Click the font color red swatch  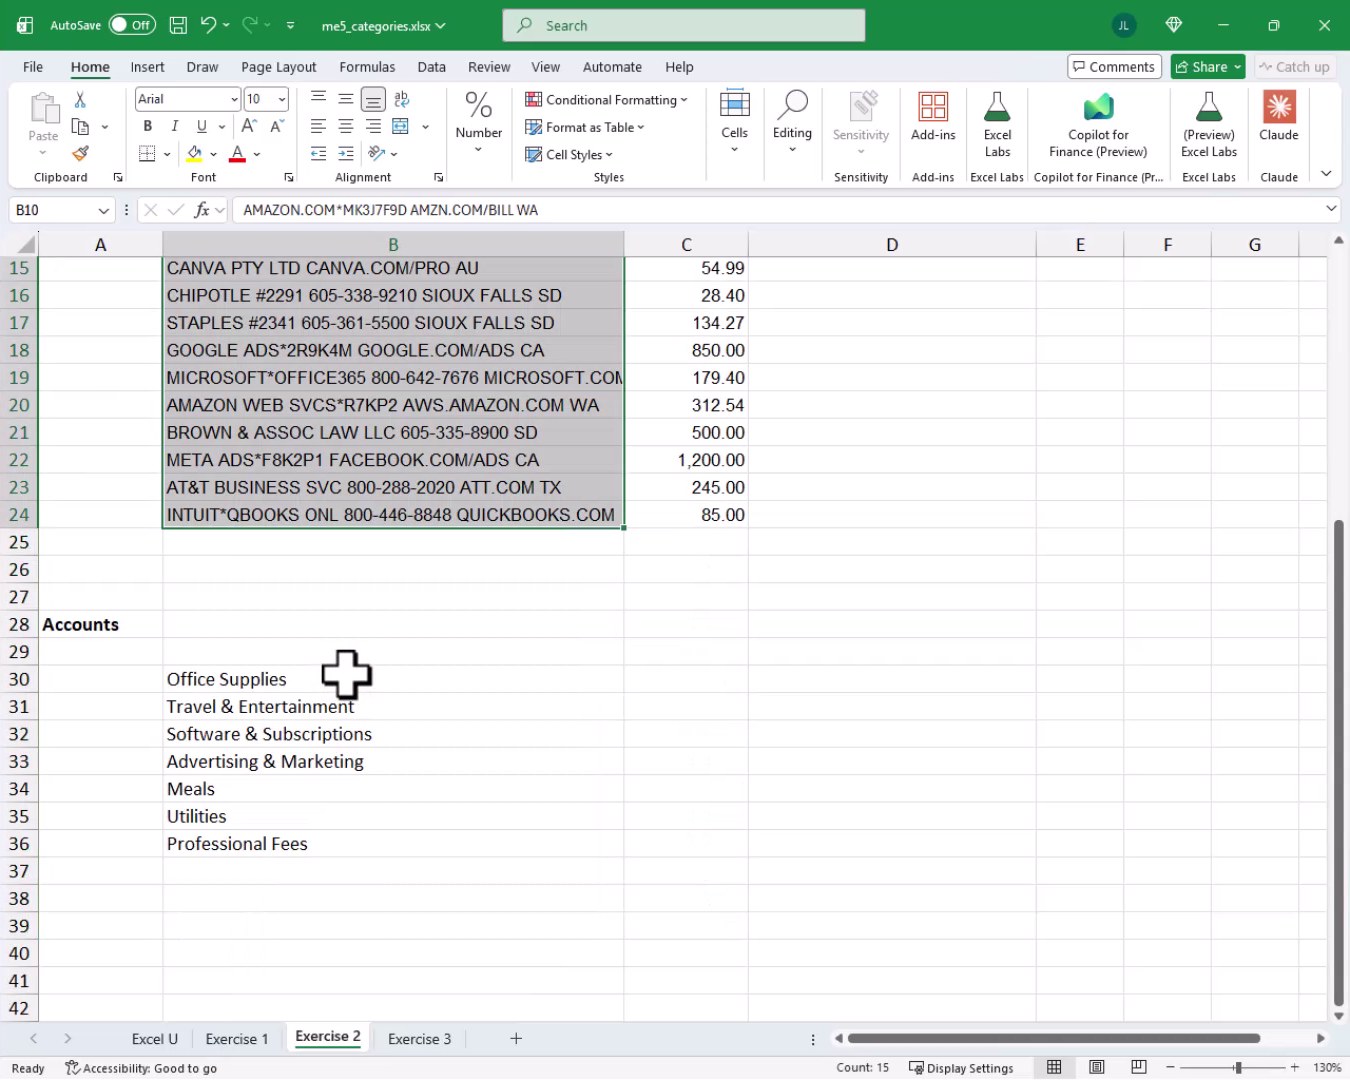(237, 154)
